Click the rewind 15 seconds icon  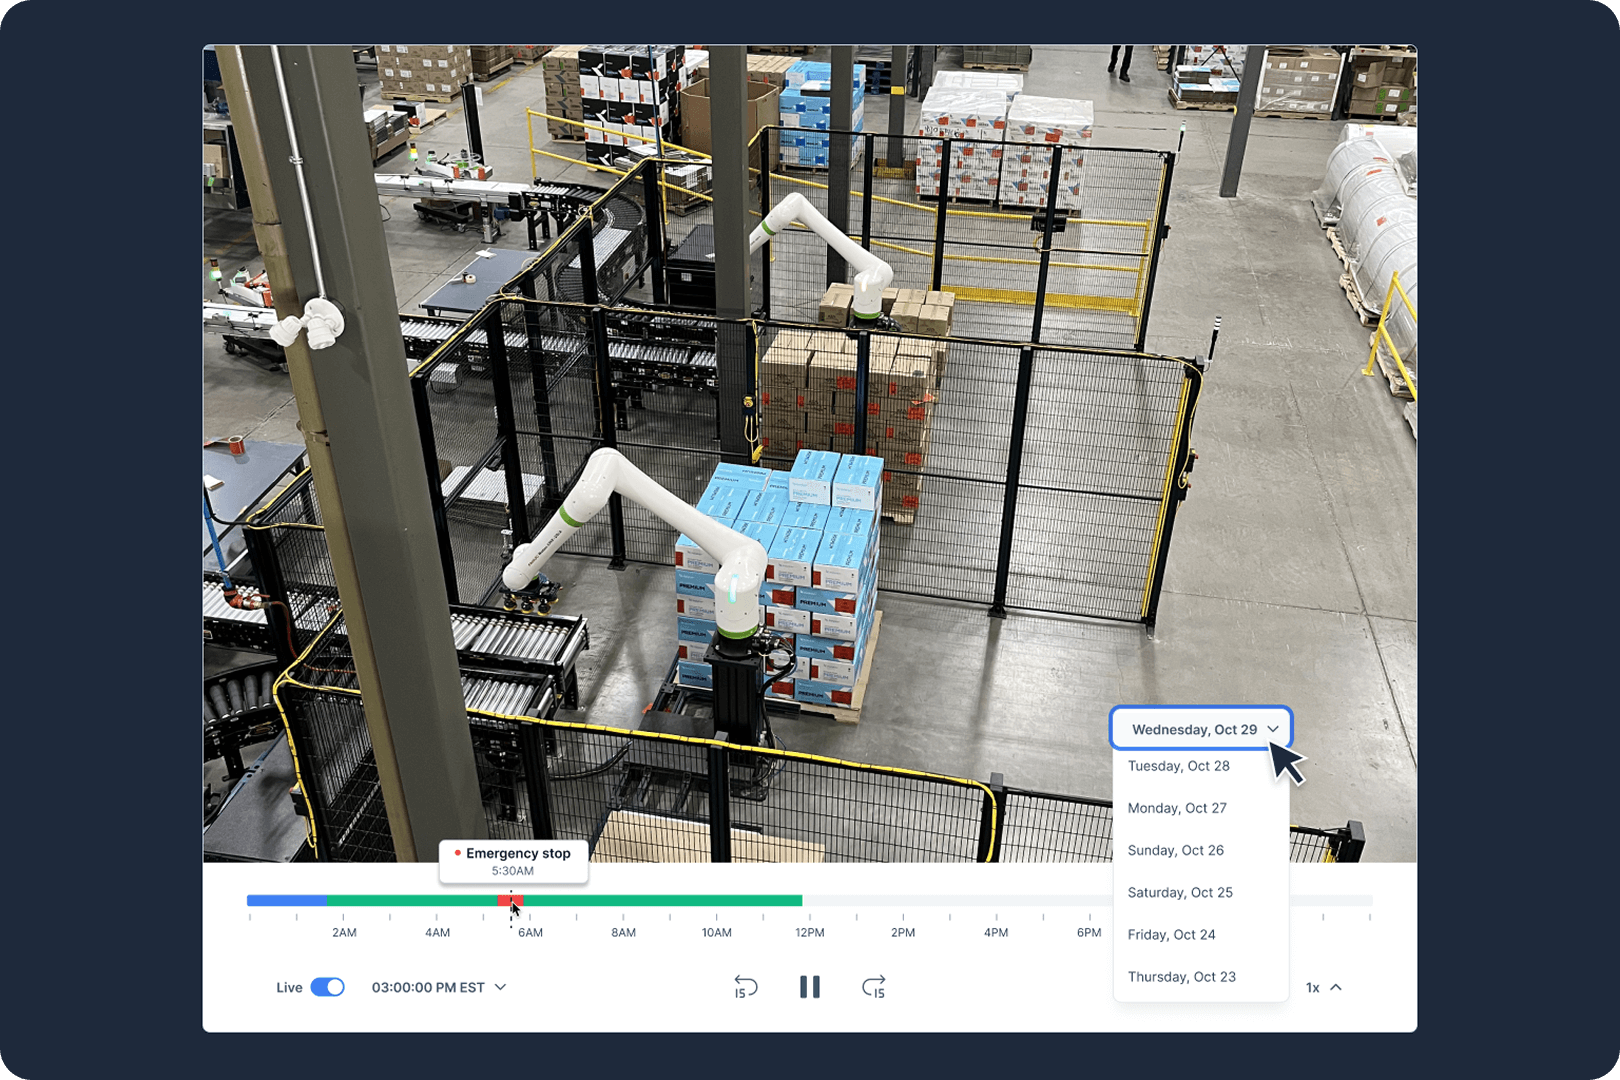745,988
